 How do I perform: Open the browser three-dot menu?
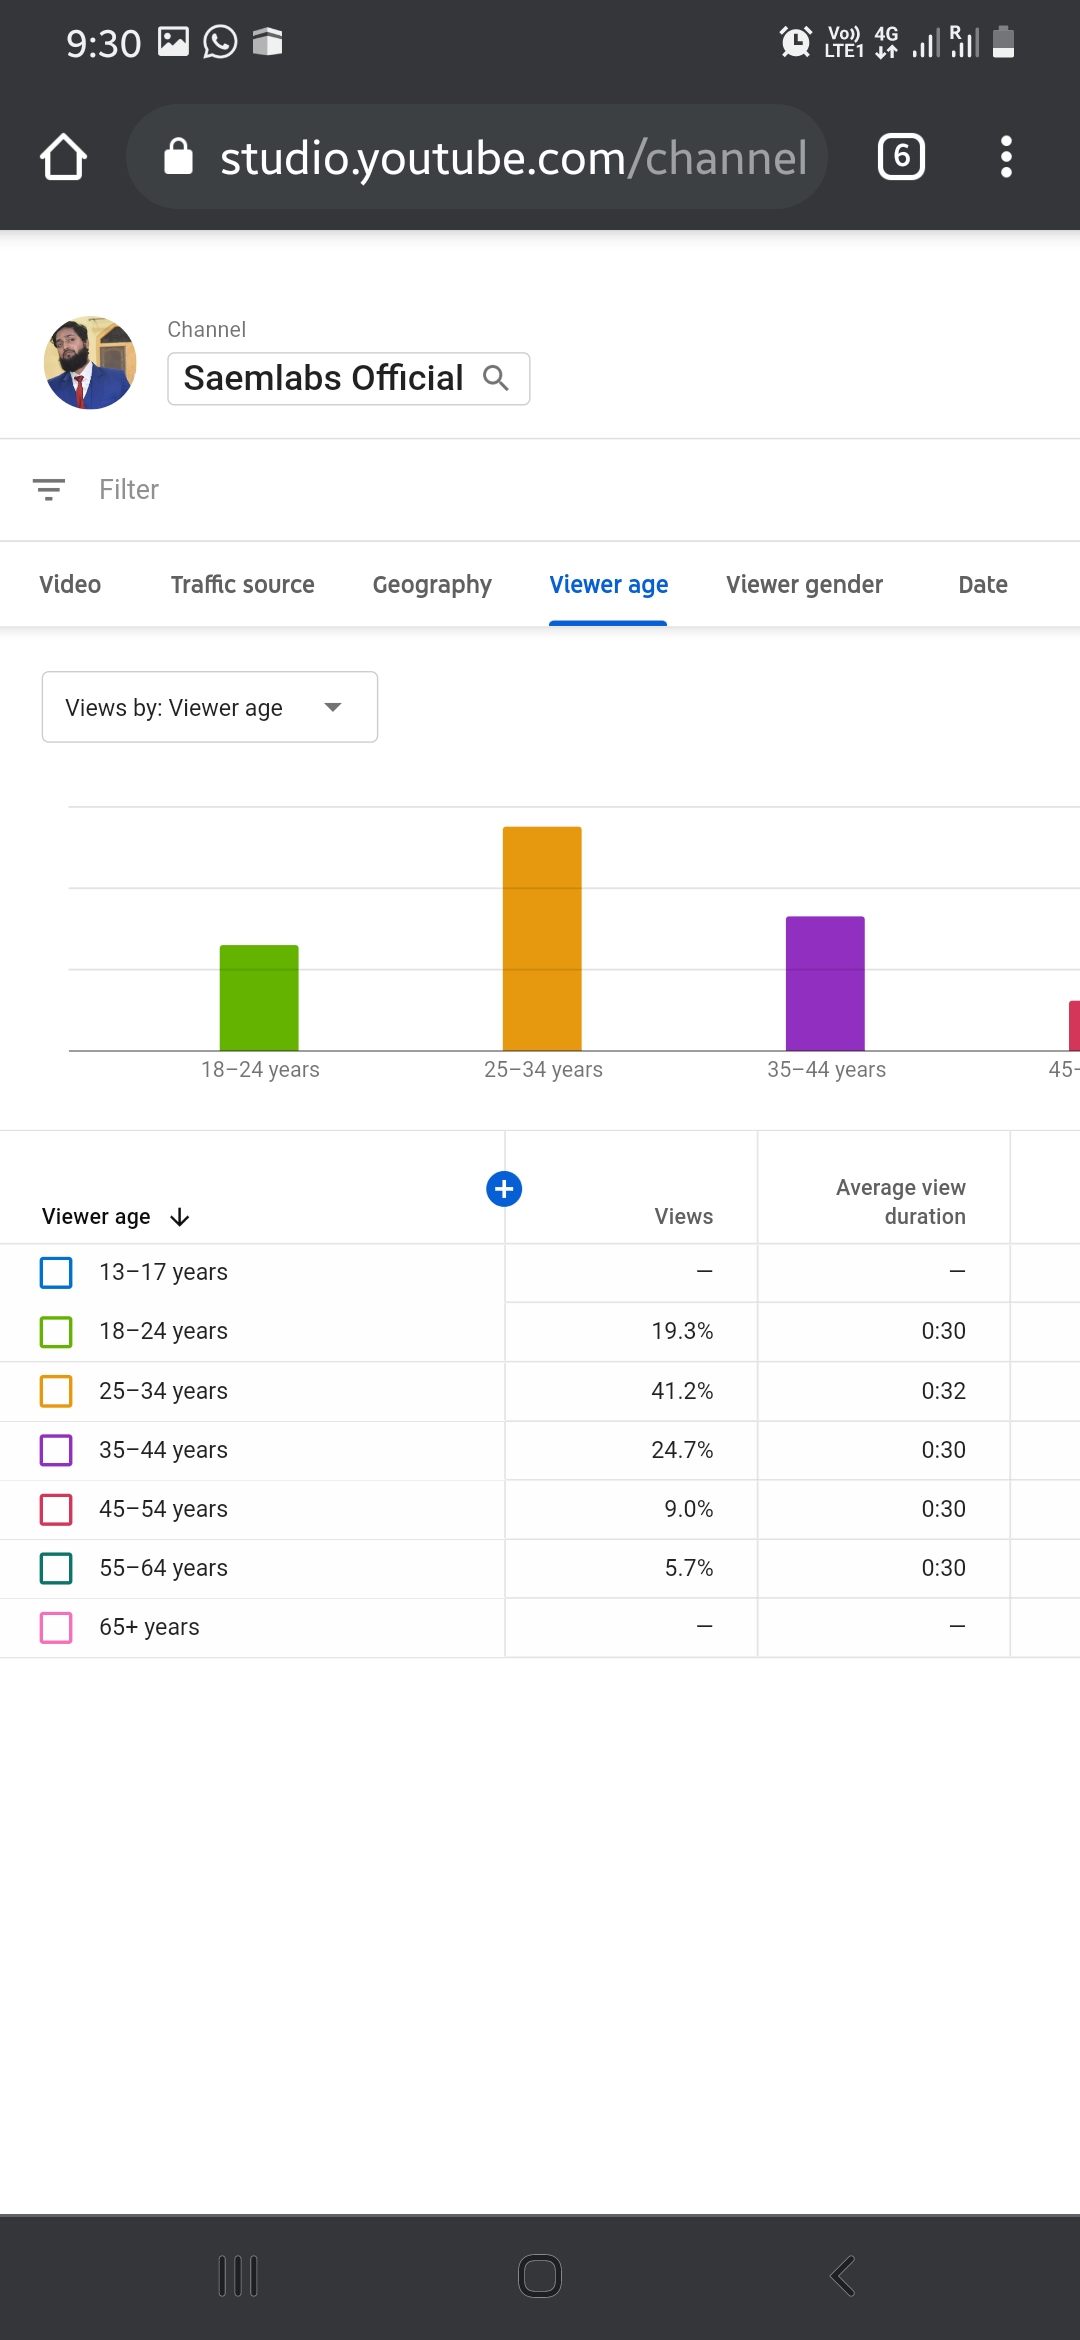[x=1006, y=157]
